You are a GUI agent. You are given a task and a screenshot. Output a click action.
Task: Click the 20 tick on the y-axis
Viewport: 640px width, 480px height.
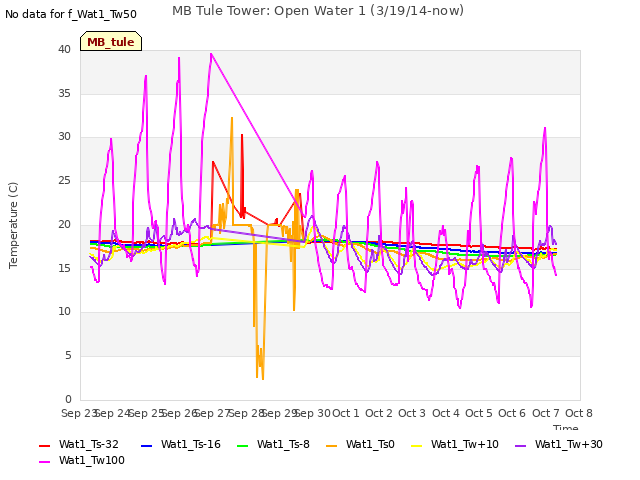[64, 224]
